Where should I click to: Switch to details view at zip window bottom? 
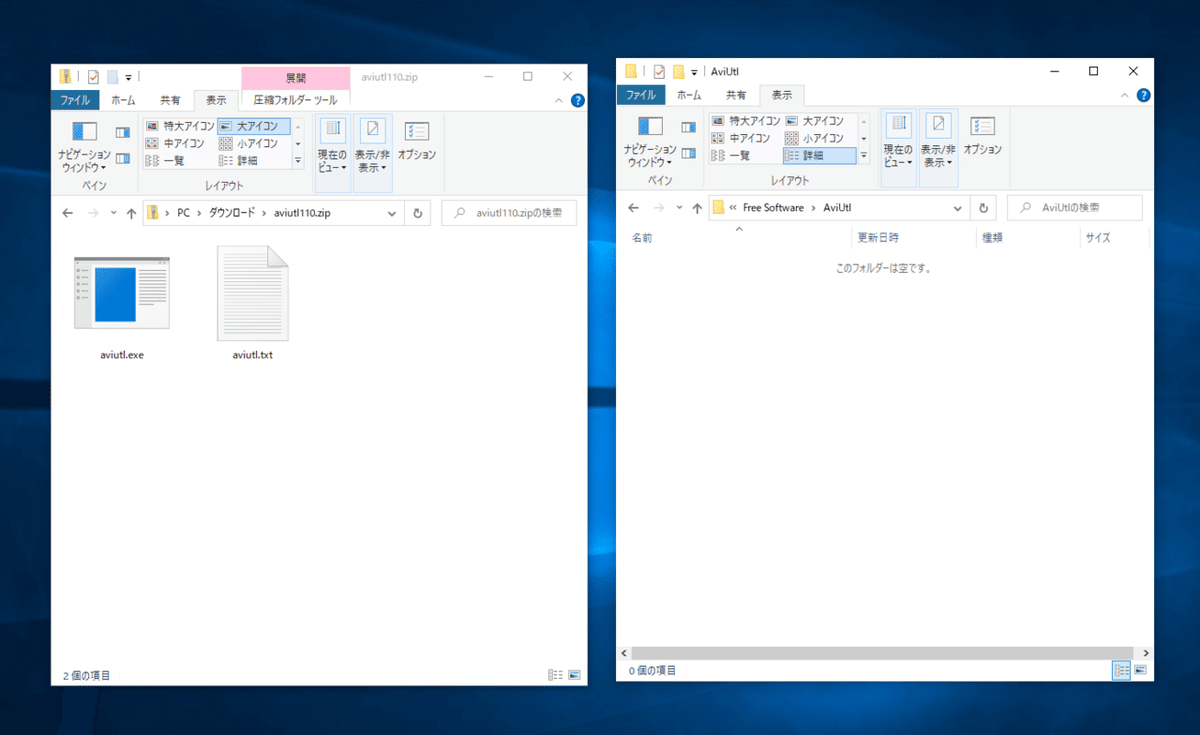[x=555, y=676]
